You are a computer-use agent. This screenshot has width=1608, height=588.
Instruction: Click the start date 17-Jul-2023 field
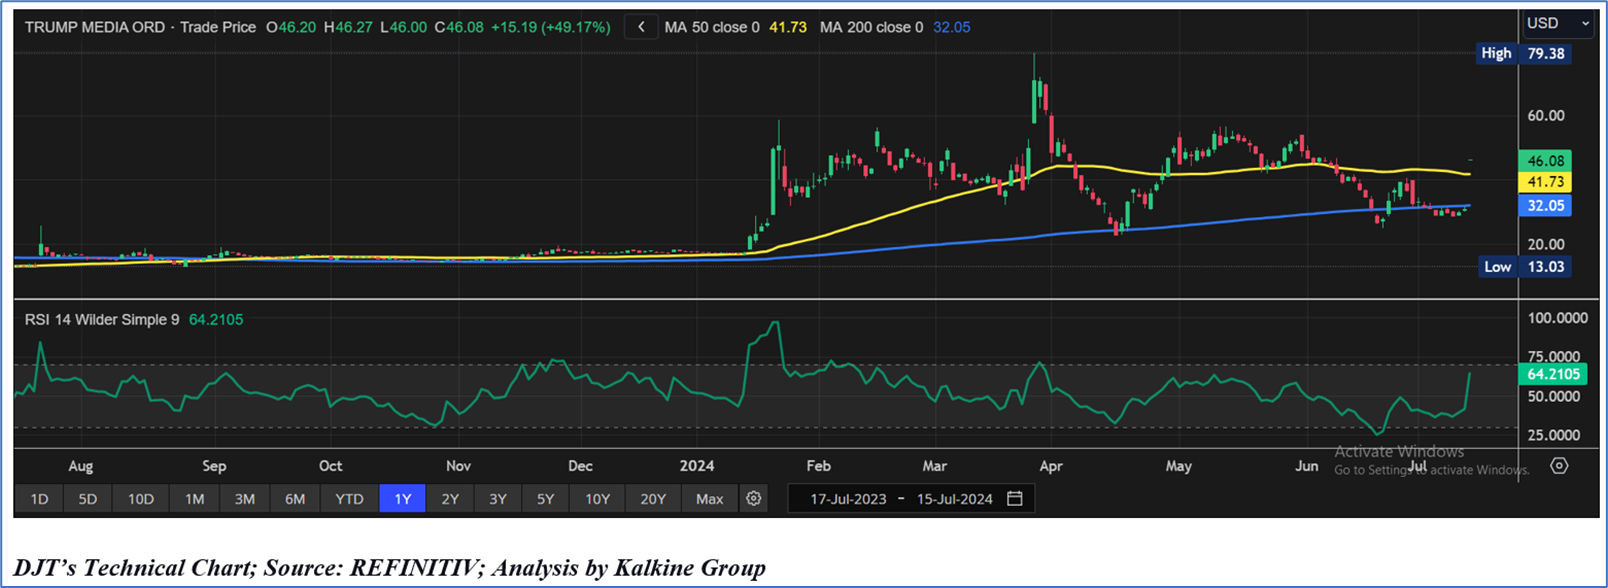point(848,498)
